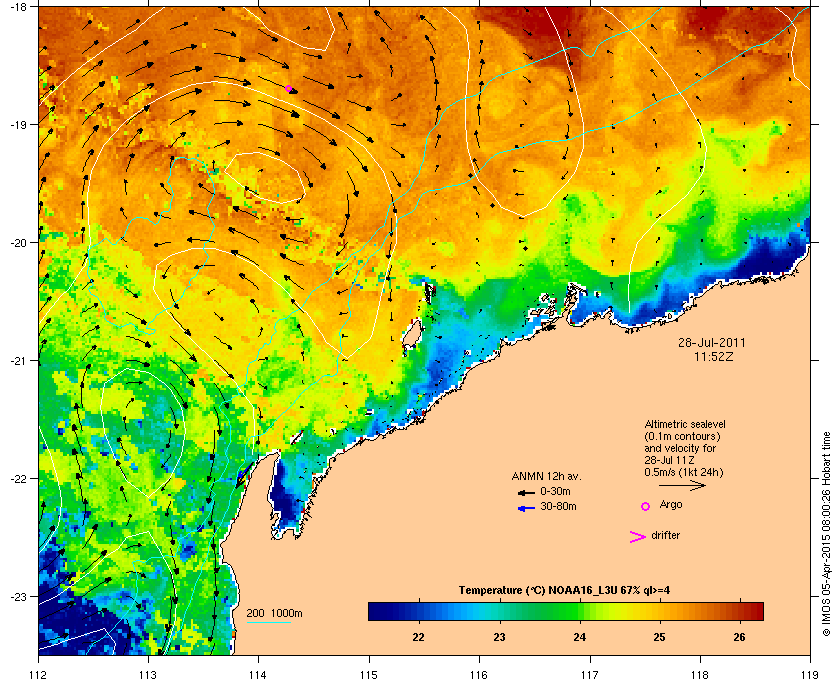Click the 11:52Z time label
The width and height of the screenshot is (840, 680).
pyautogui.click(x=714, y=356)
